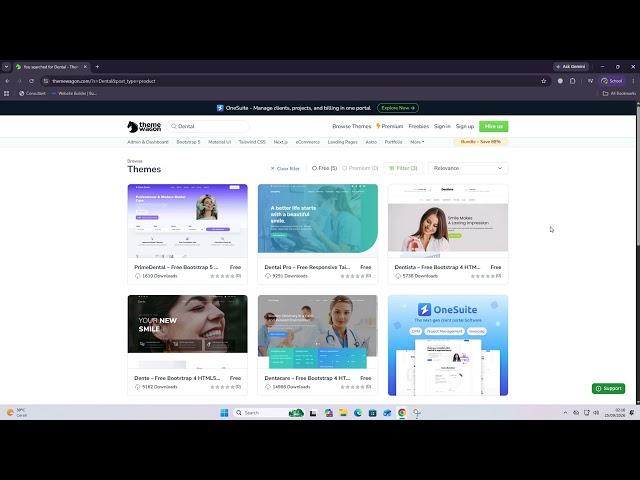Select the Free (5) radio option
The image size is (640, 480).
[324, 168]
